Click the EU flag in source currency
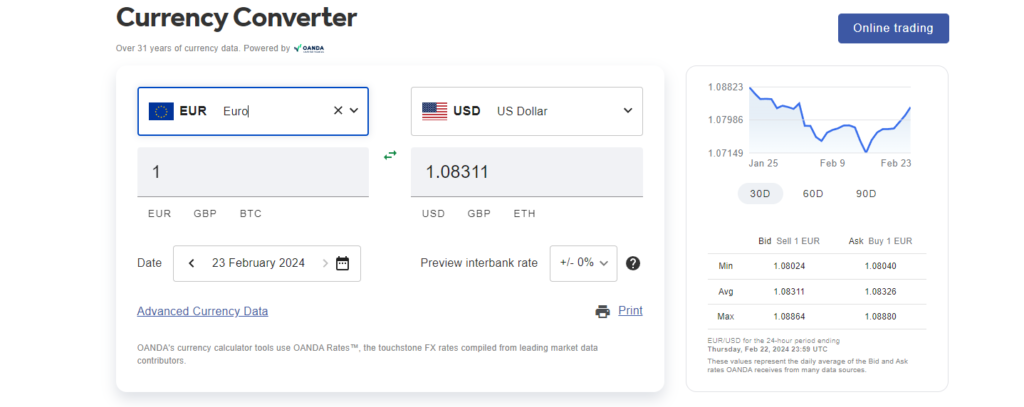 161,111
